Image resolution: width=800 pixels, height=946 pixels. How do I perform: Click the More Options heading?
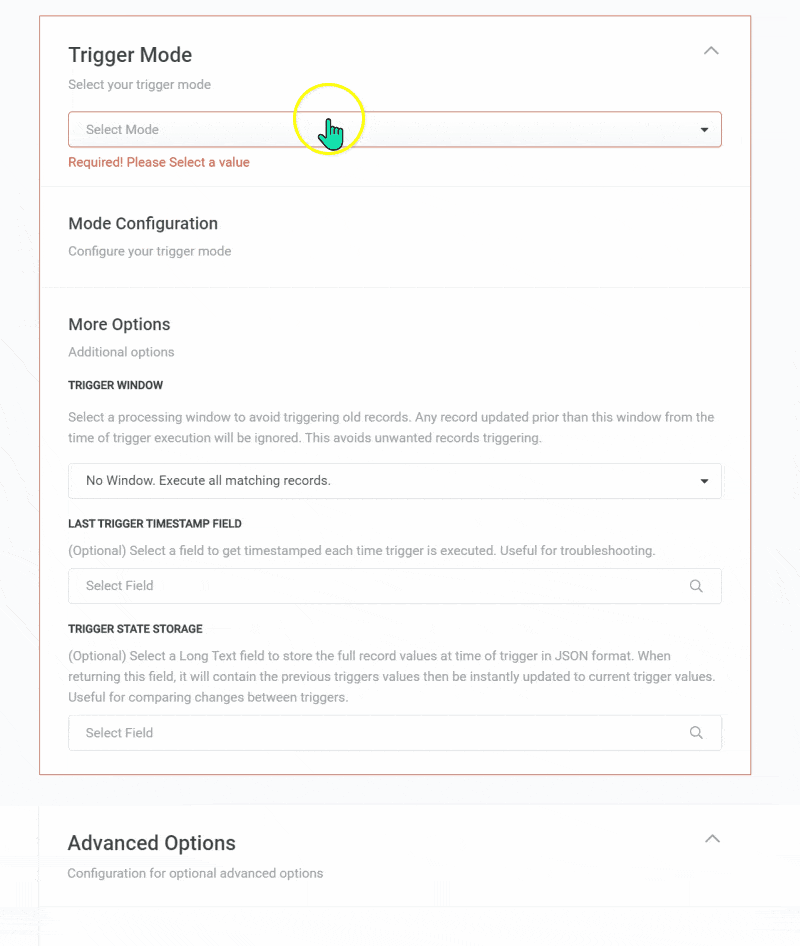119,324
